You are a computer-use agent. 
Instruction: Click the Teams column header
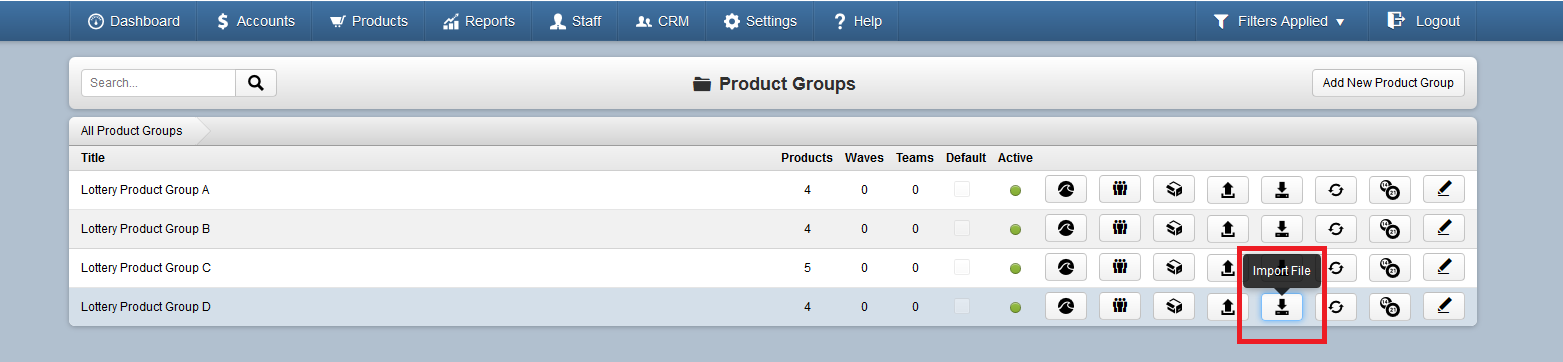click(915, 158)
